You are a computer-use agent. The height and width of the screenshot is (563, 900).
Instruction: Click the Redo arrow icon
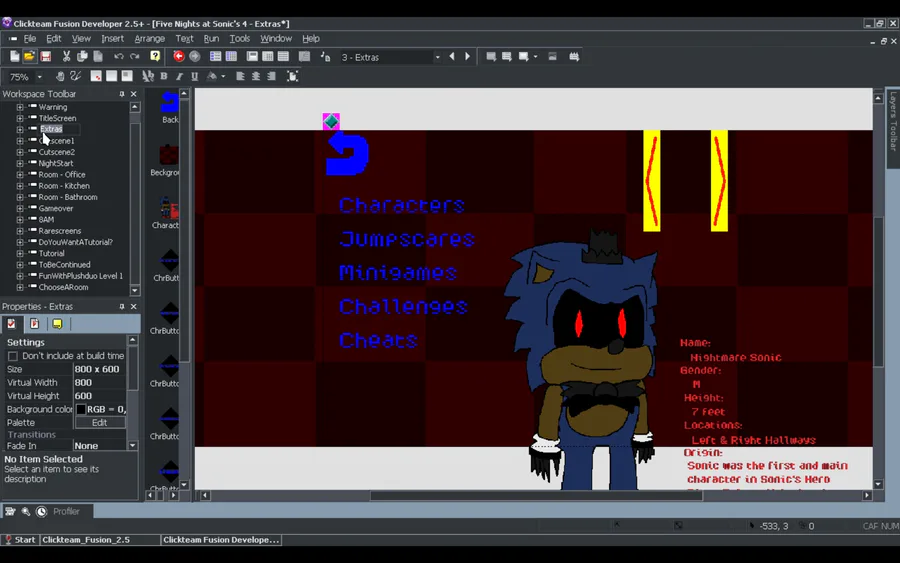135,56
